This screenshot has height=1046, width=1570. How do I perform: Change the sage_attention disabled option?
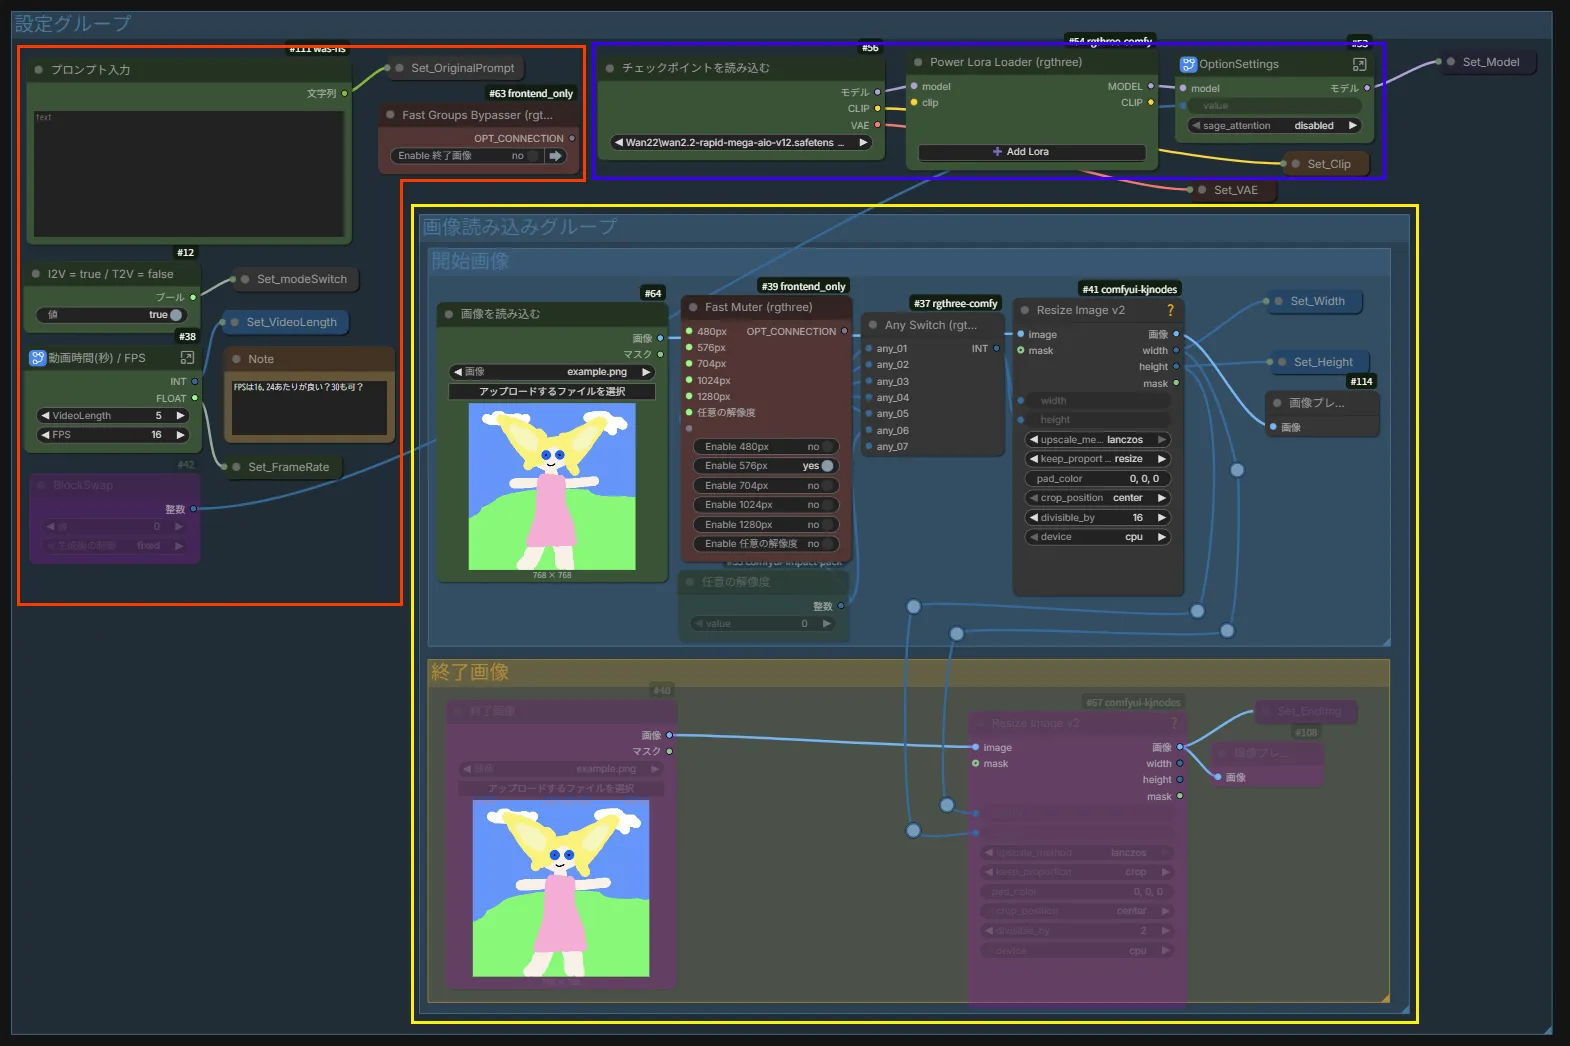[1273, 126]
